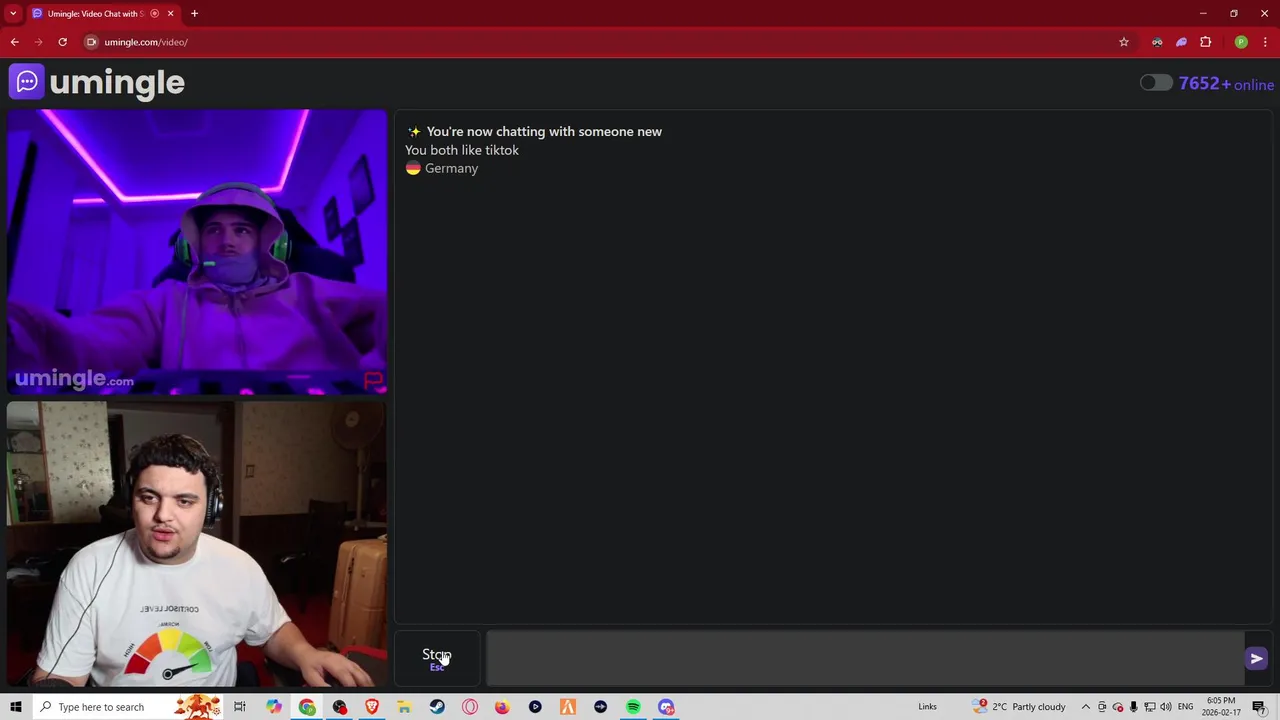The image size is (1280, 720).
Task: Open the Windows notification center
Action: click(1259, 707)
